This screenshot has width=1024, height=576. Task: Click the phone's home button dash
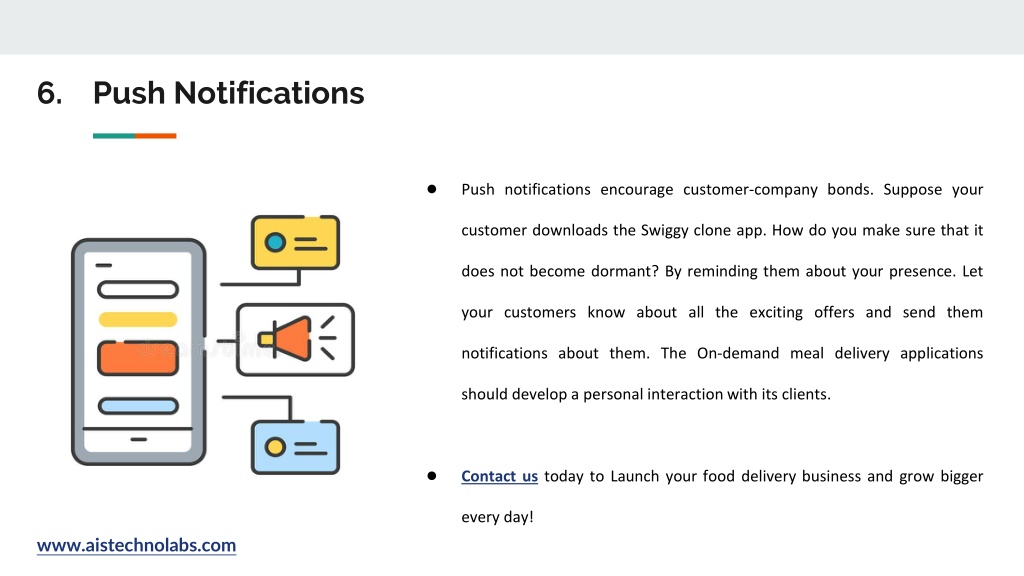tap(138, 440)
